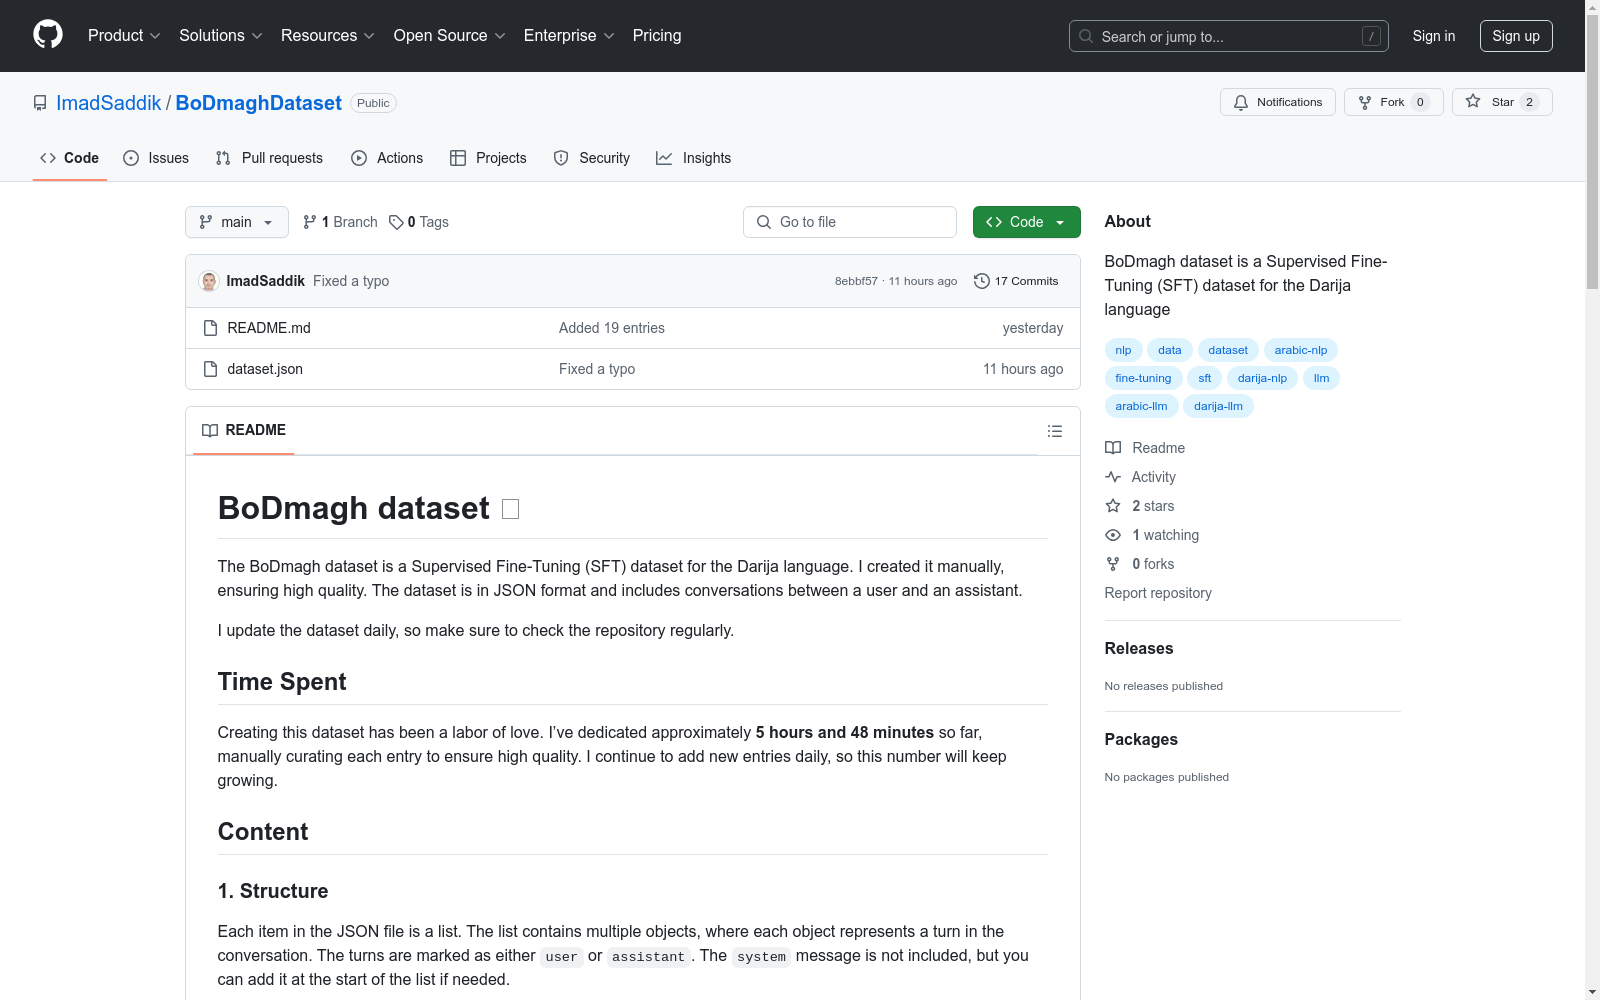Viewport: 1600px width, 1000px height.
Task: Open the 'Added 19 entries' commit message
Action: [x=612, y=328]
